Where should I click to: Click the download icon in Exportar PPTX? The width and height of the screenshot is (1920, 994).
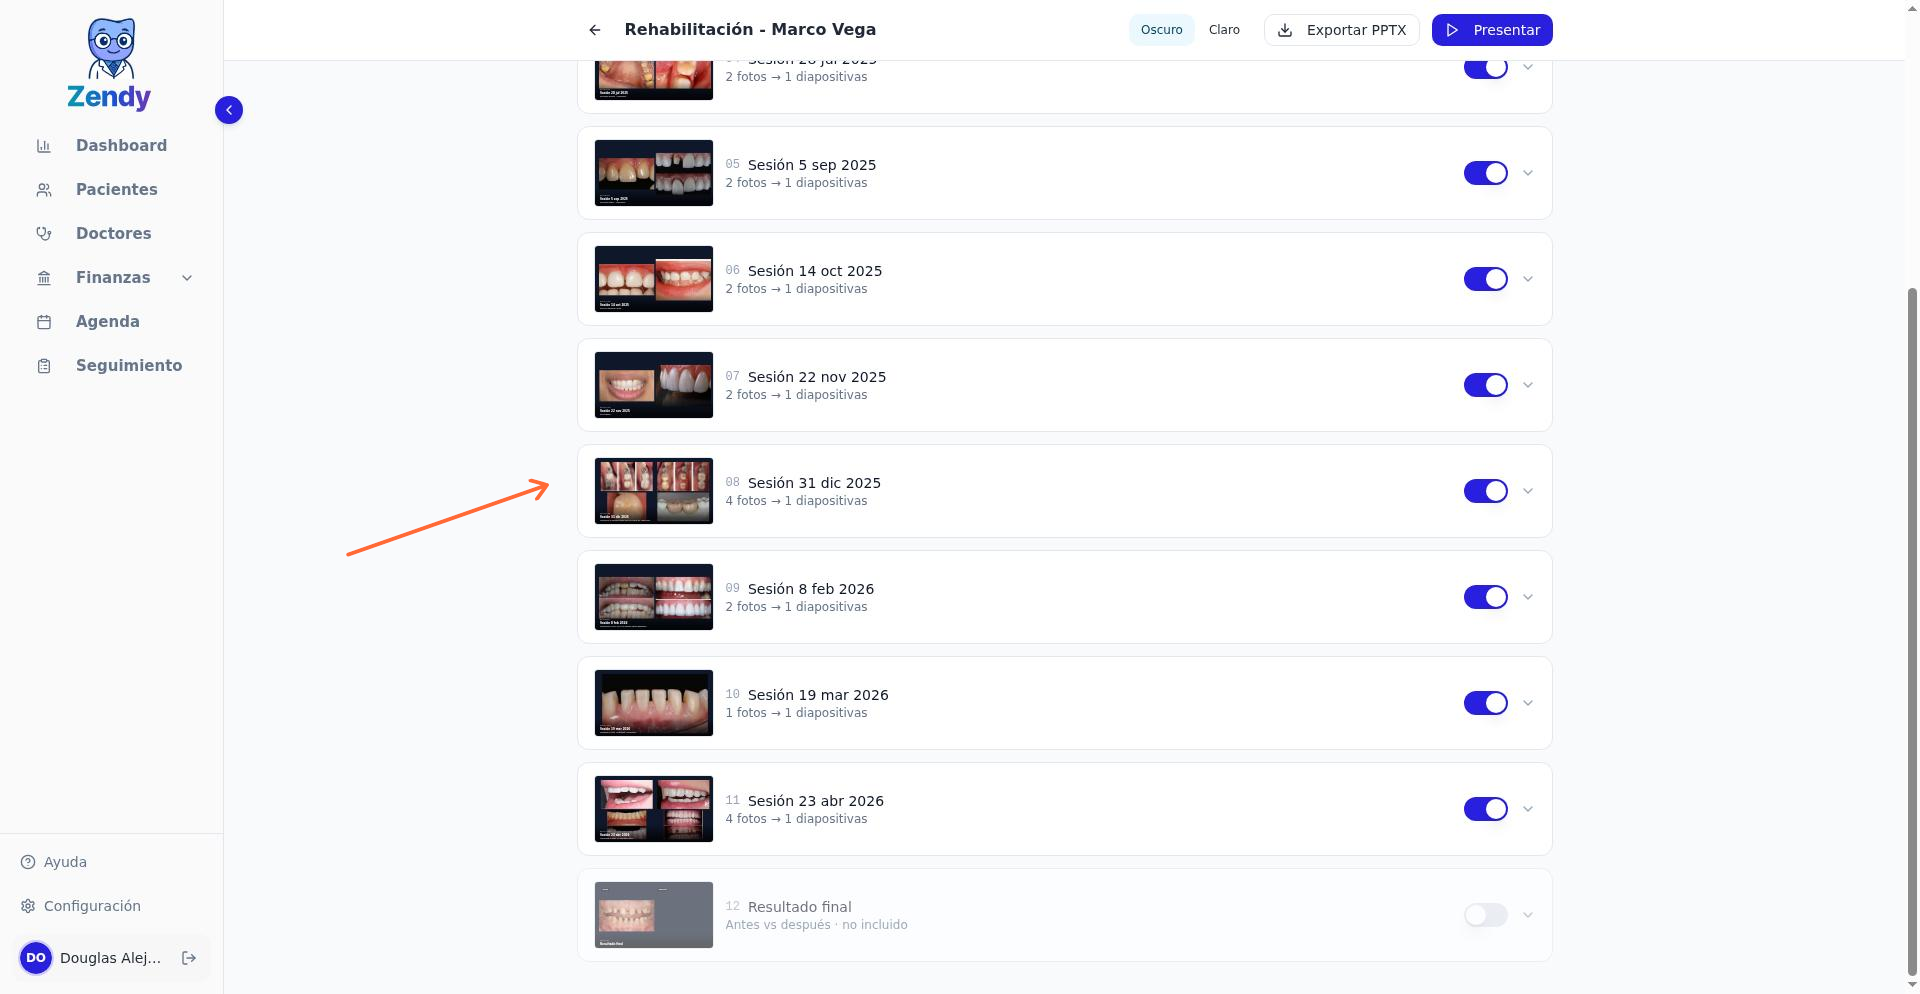pyautogui.click(x=1285, y=30)
